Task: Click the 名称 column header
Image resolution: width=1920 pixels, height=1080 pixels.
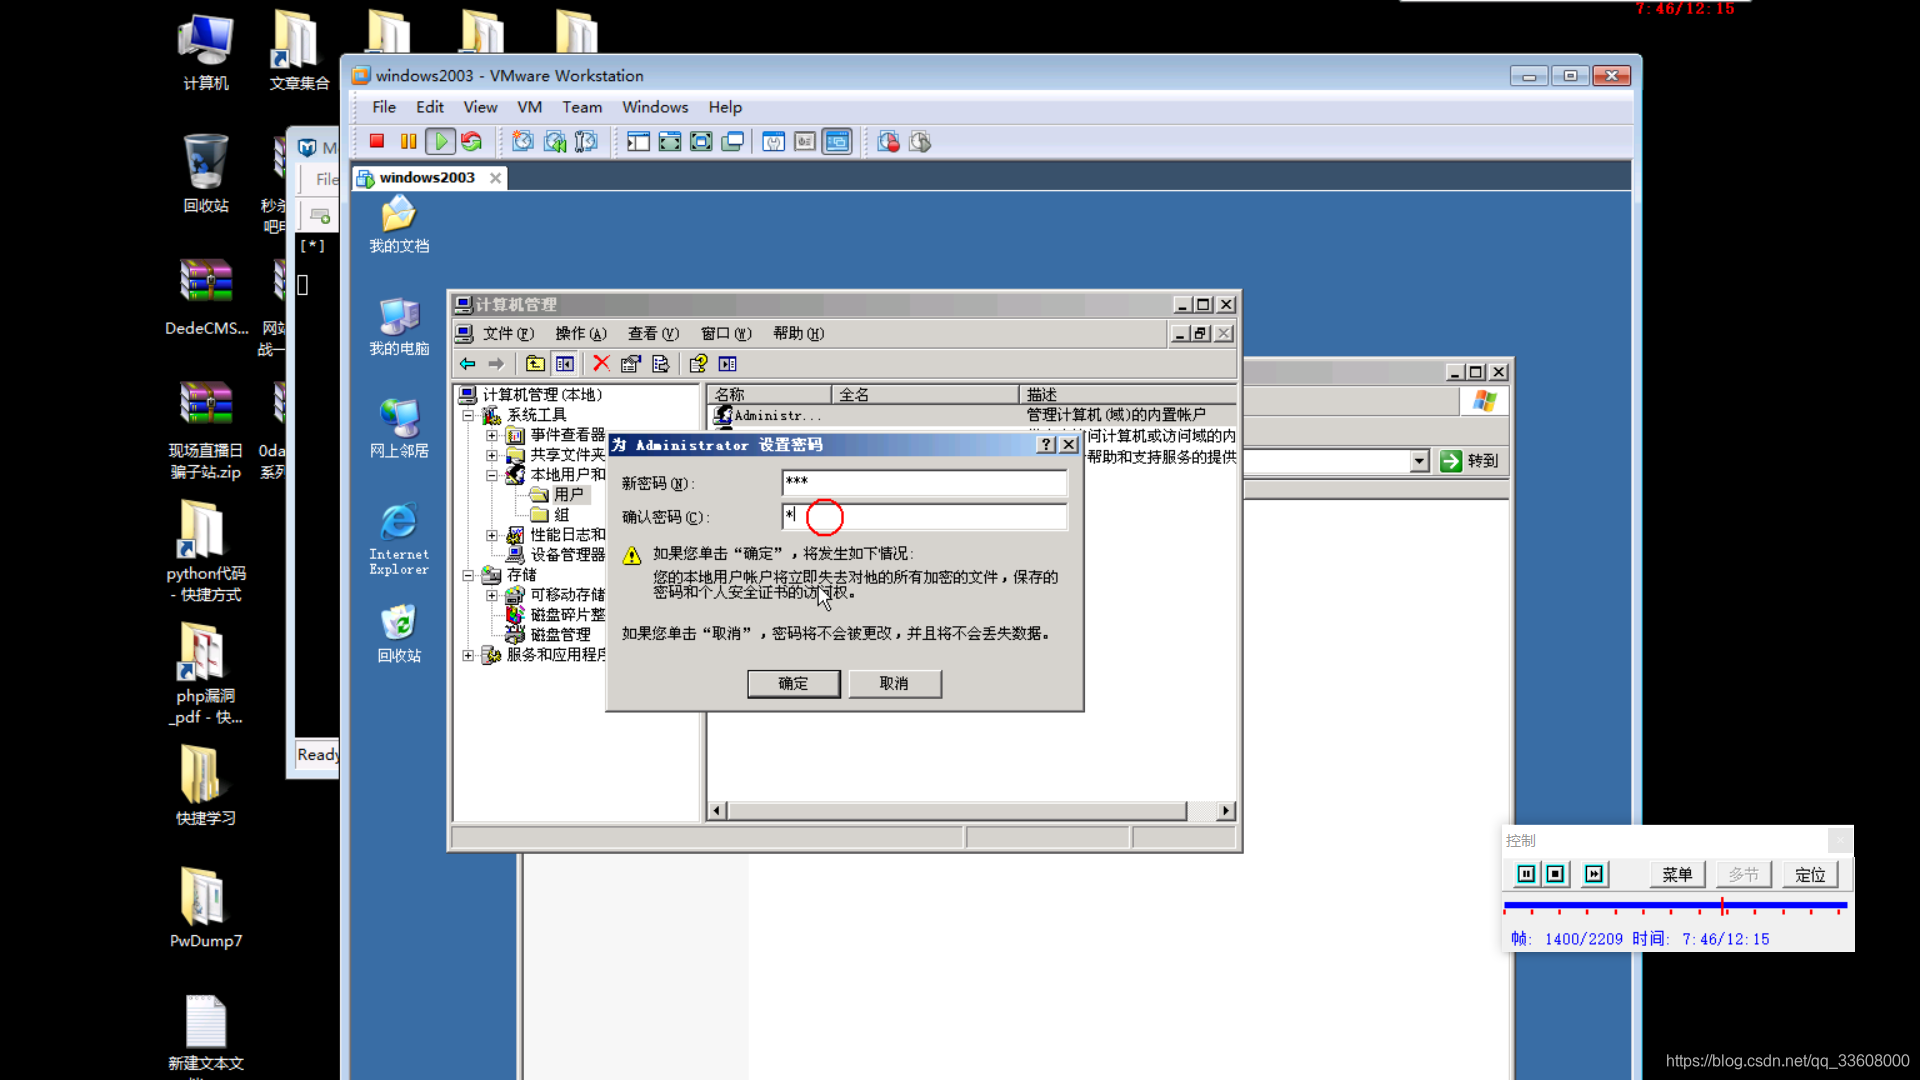Action: (x=770, y=395)
